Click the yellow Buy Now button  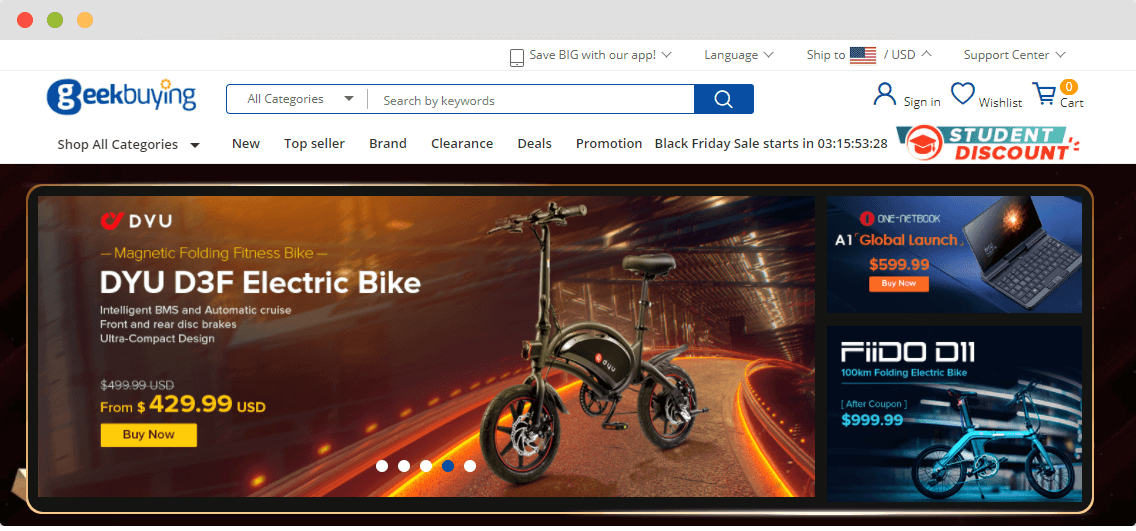click(149, 435)
